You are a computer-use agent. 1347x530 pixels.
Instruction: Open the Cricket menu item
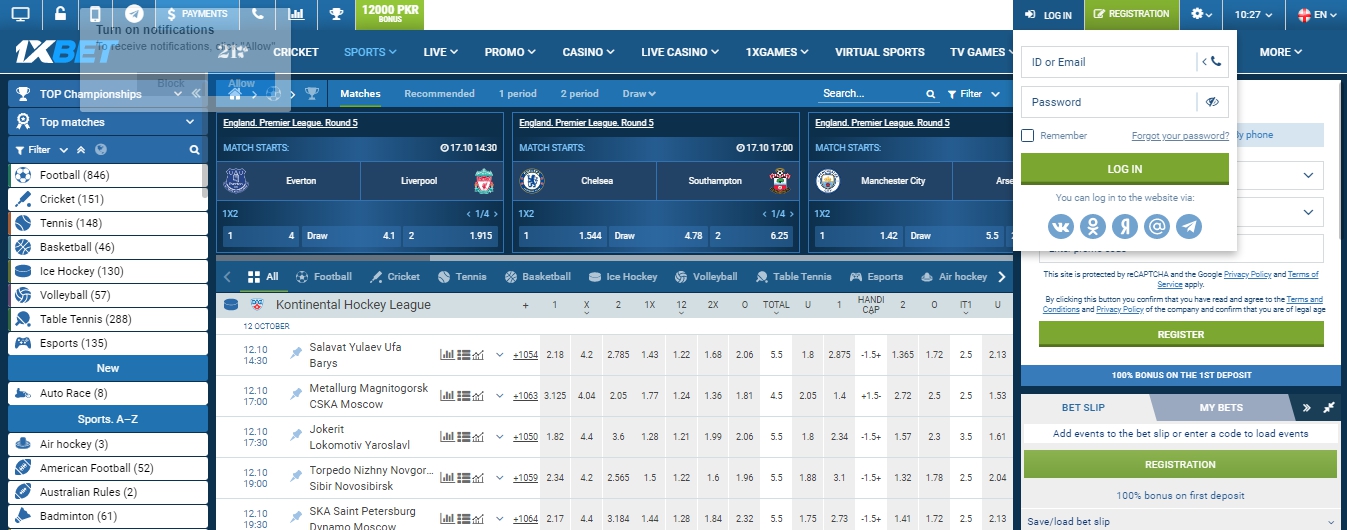tap(296, 52)
